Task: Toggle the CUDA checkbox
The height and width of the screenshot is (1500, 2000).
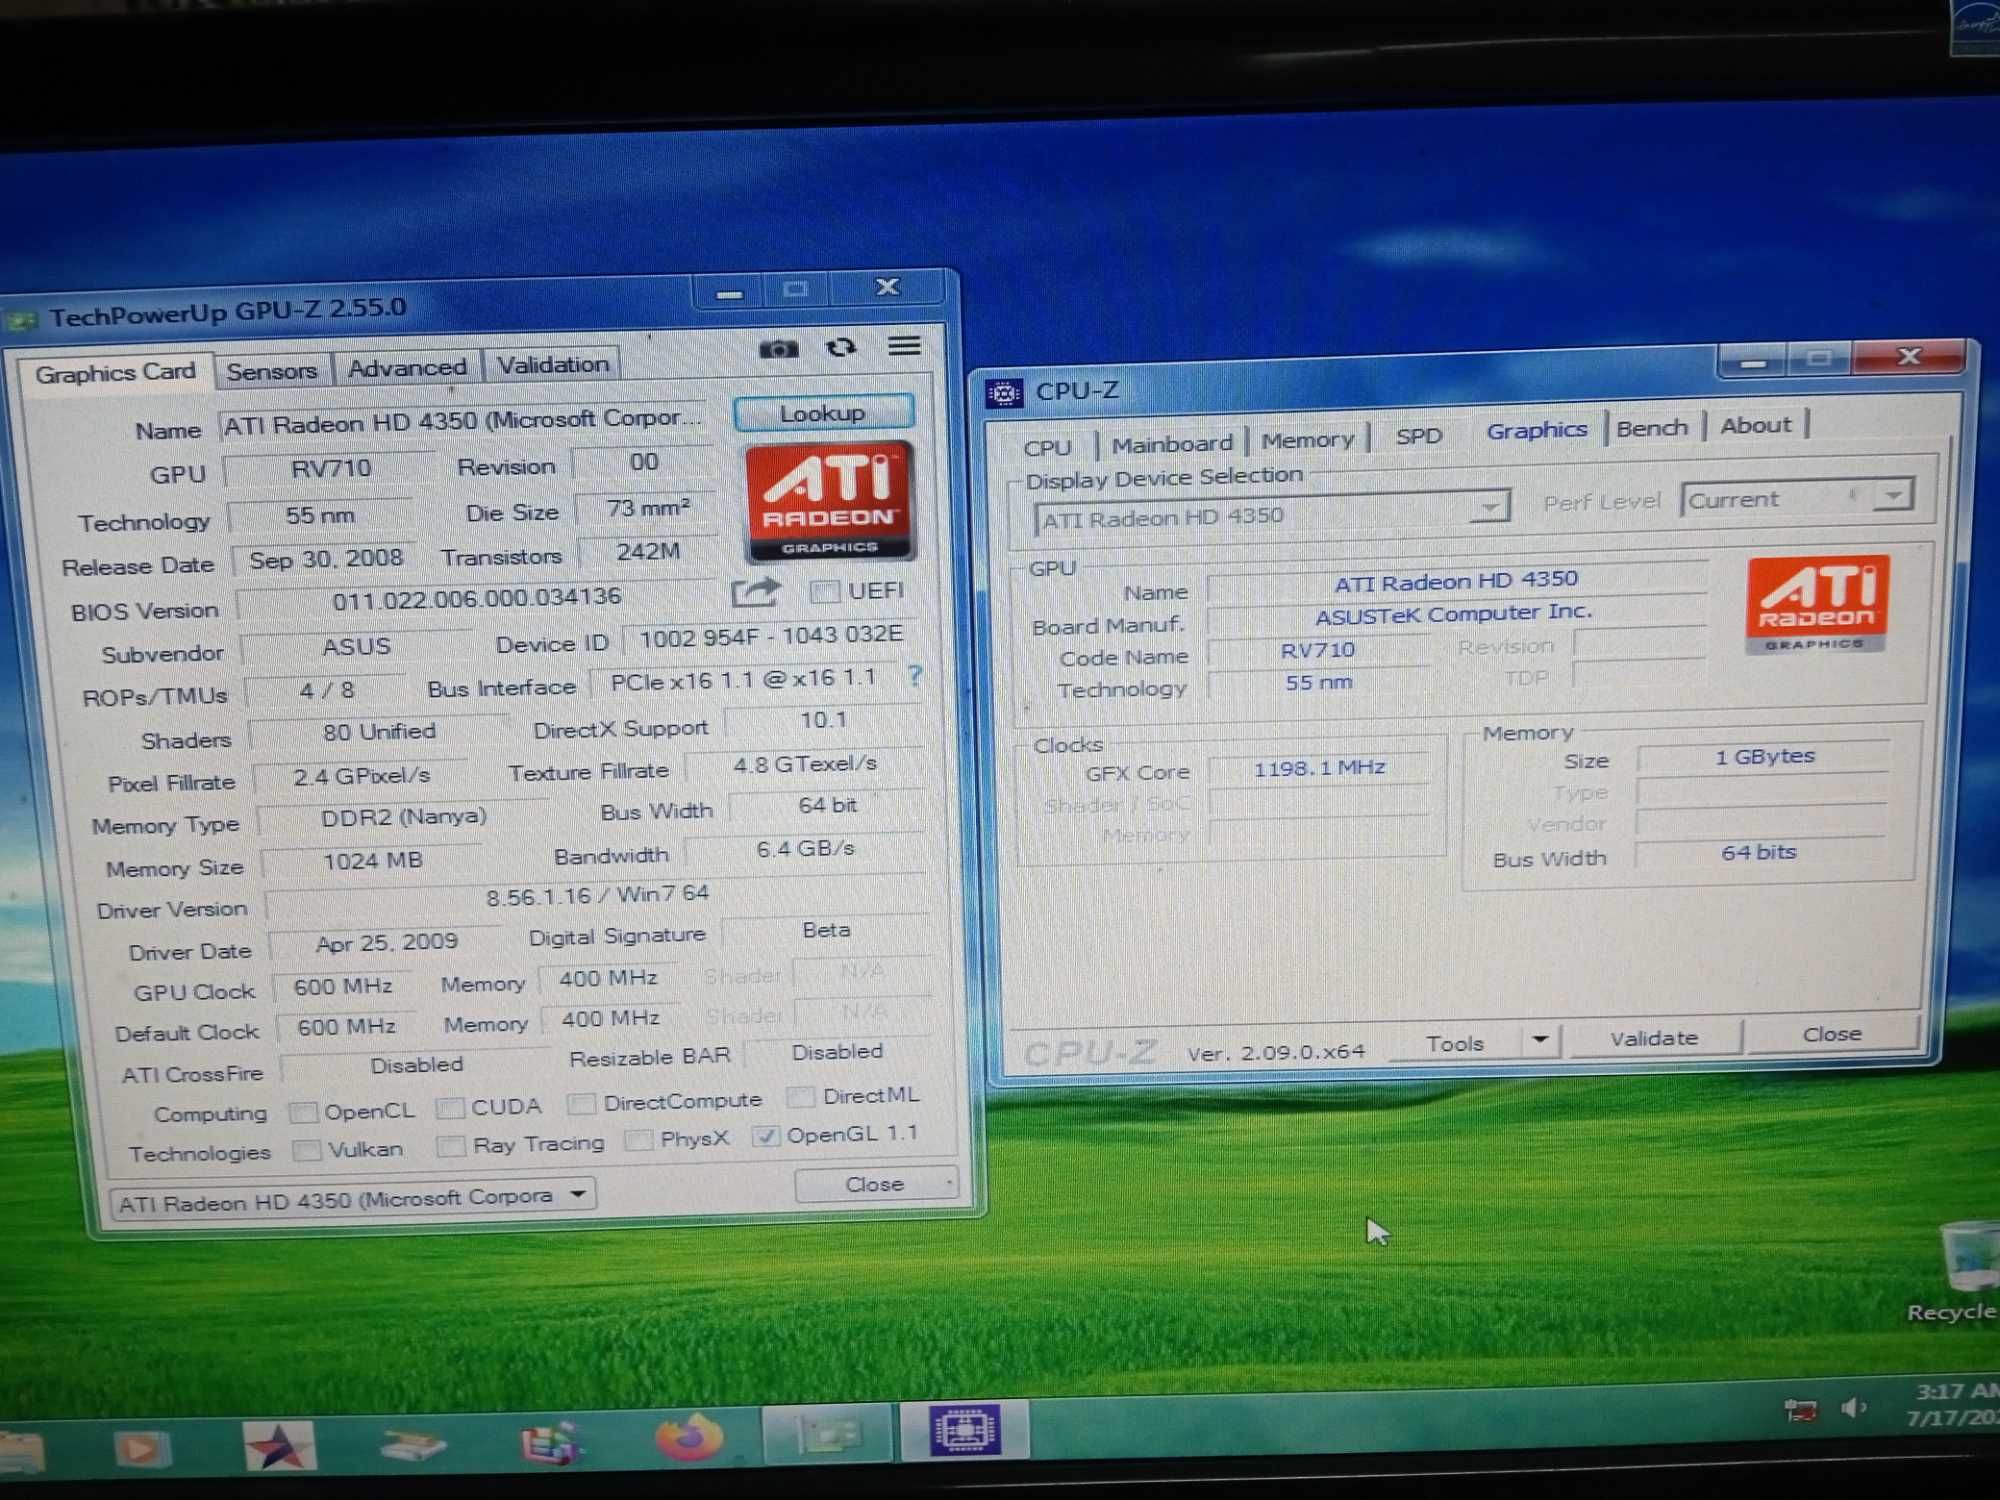Action: (450, 1108)
